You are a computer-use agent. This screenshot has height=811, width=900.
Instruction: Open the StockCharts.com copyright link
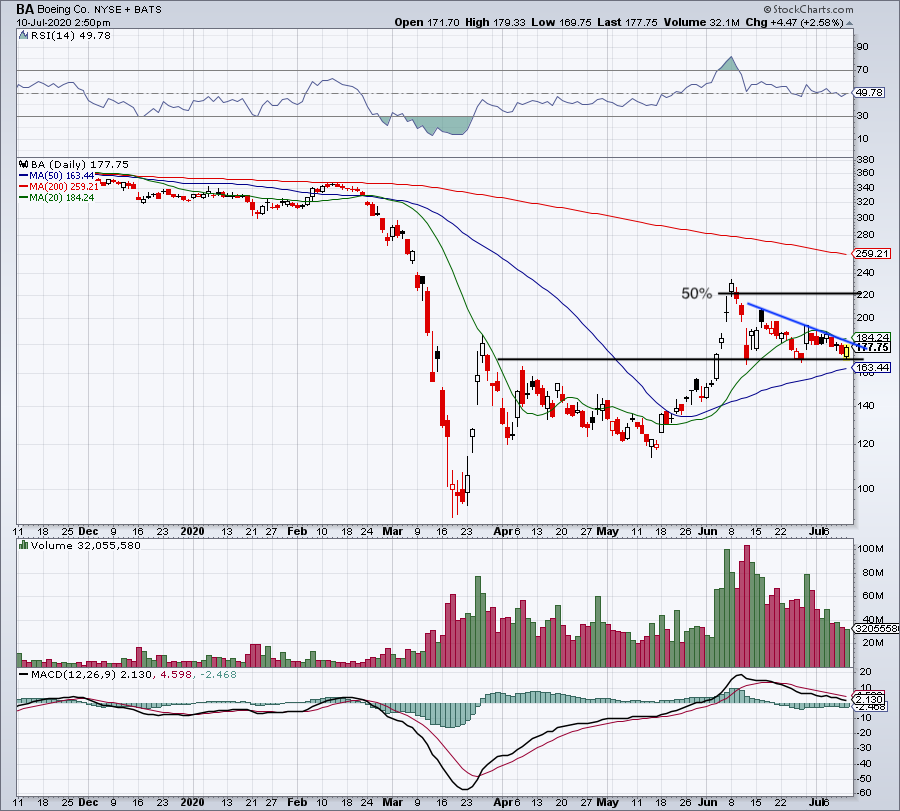(808, 9)
